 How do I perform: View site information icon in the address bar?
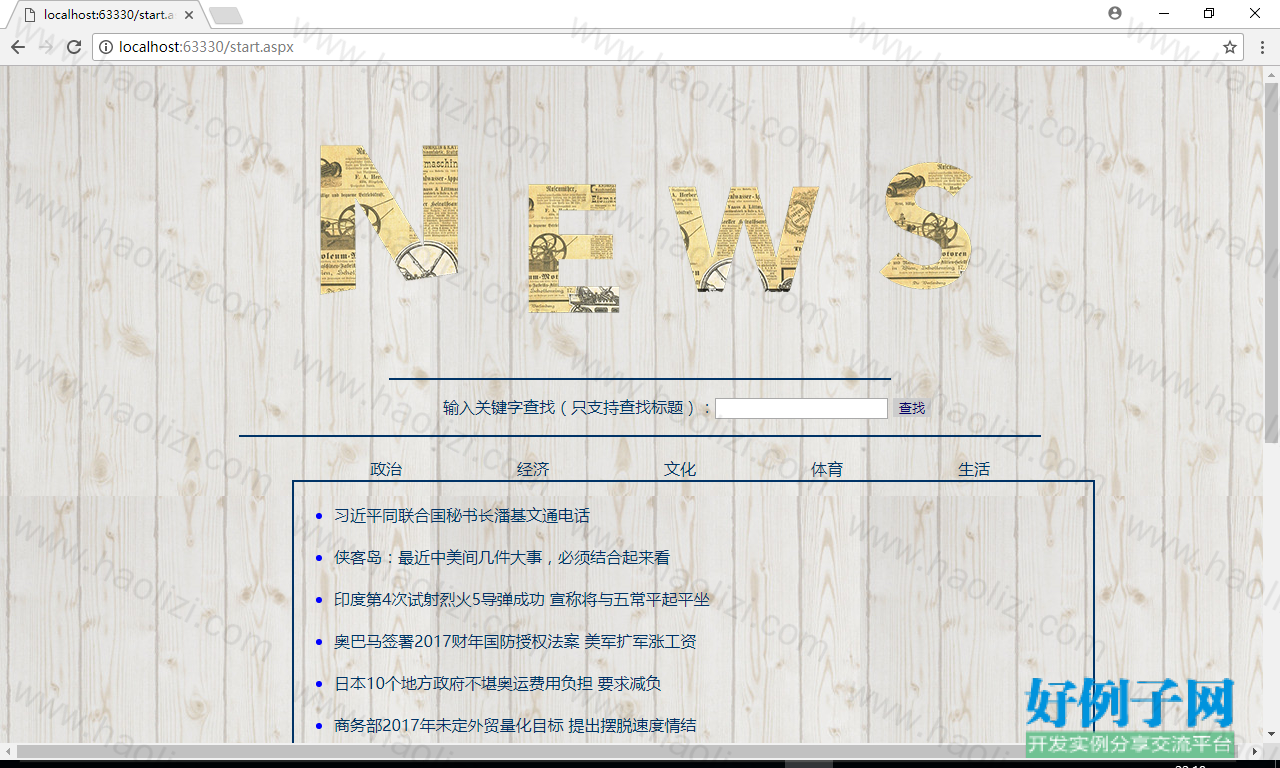pos(106,47)
